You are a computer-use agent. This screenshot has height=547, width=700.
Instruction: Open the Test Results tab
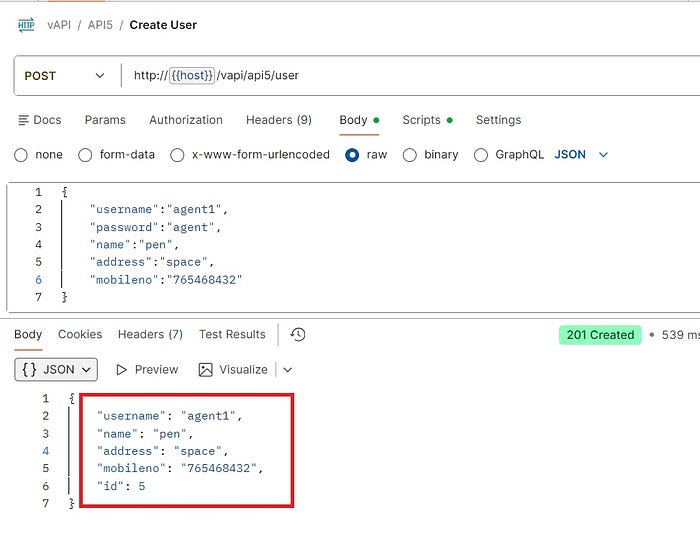232,334
